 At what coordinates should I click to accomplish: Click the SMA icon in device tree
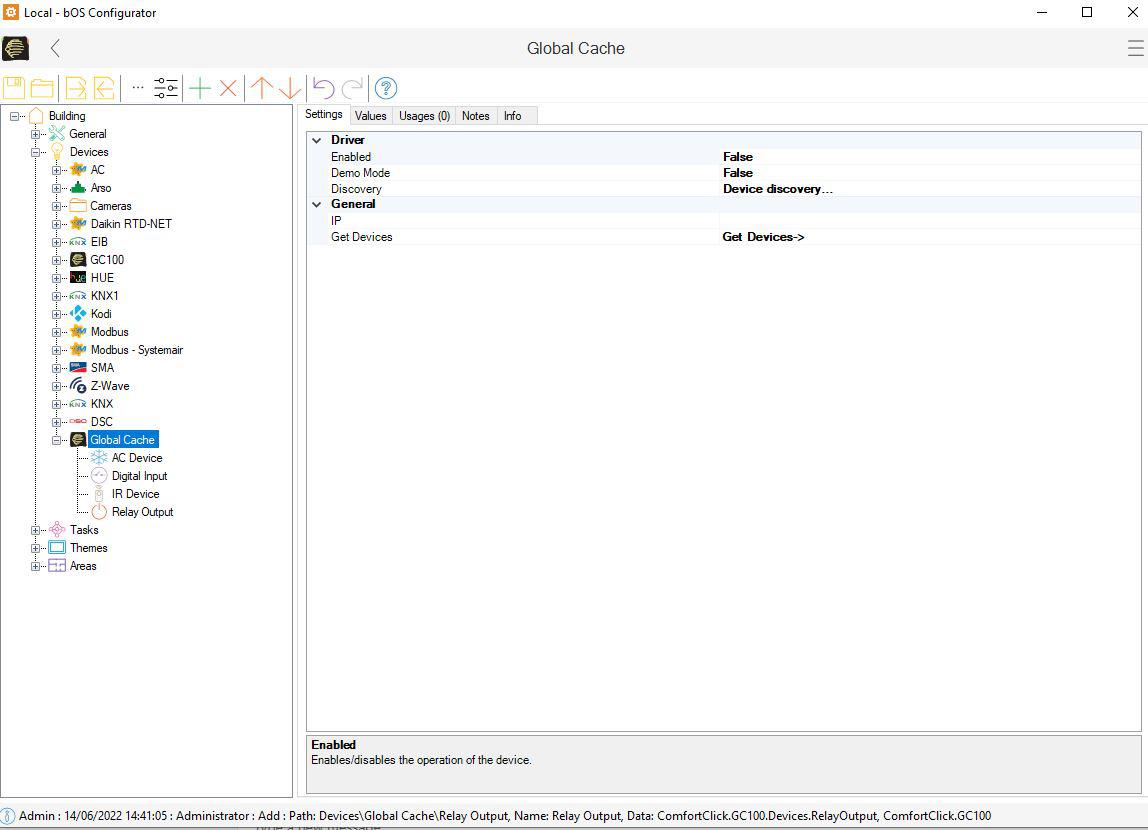(78, 367)
